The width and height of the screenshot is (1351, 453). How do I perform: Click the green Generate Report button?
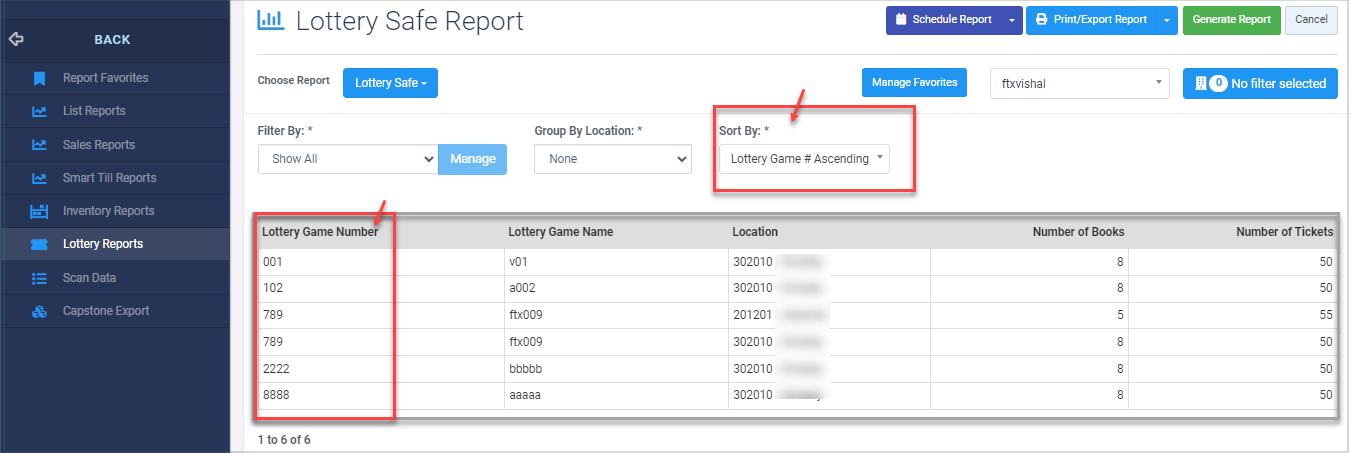coord(1231,19)
